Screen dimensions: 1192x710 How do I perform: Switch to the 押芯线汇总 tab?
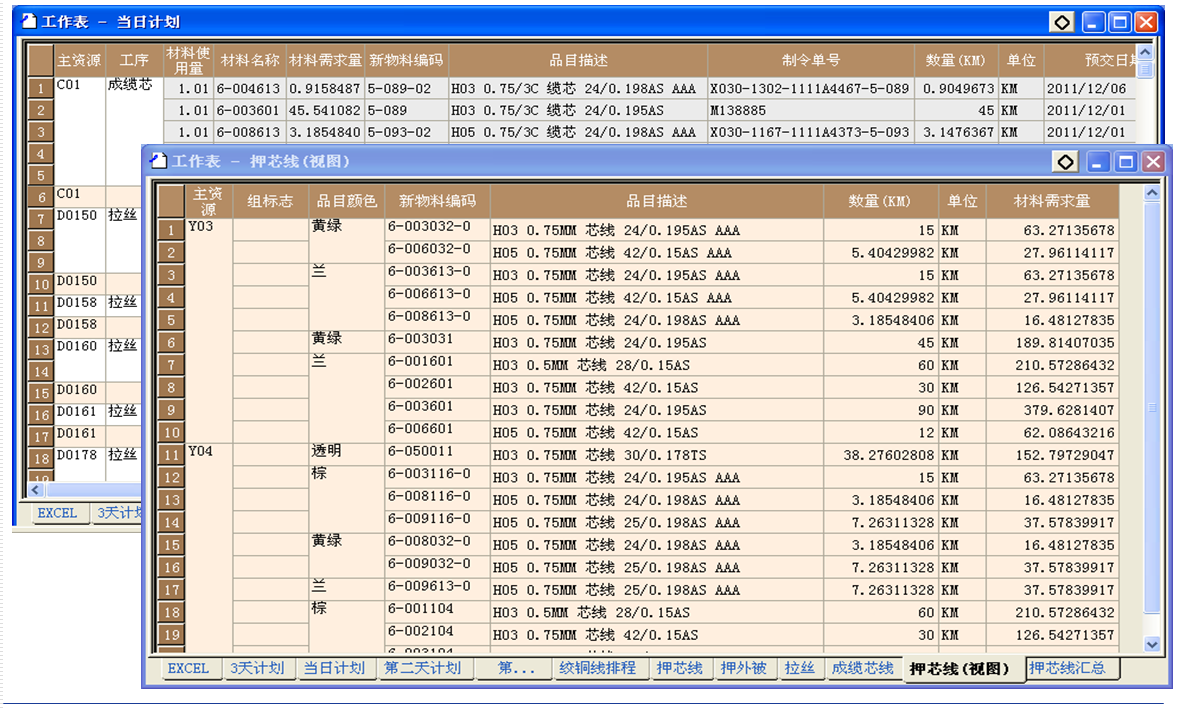[1067, 668]
